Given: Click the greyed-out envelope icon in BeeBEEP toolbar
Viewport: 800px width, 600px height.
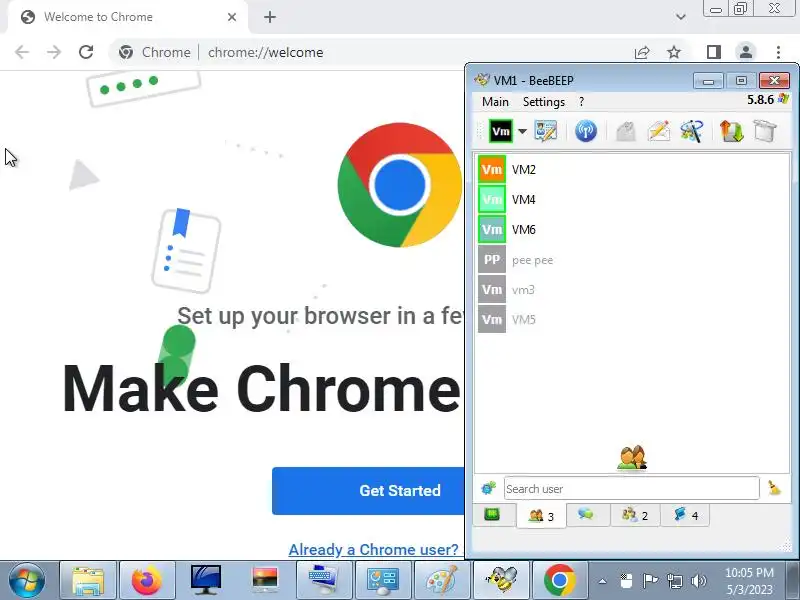Looking at the screenshot, I should [x=626, y=132].
